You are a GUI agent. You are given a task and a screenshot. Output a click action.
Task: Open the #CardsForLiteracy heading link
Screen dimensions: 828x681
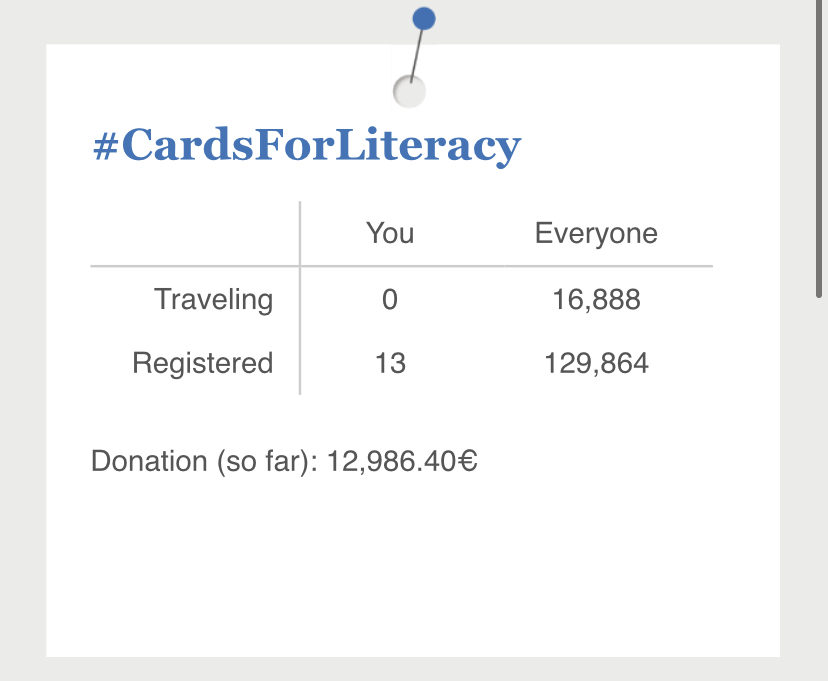pyautogui.click(x=307, y=146)
